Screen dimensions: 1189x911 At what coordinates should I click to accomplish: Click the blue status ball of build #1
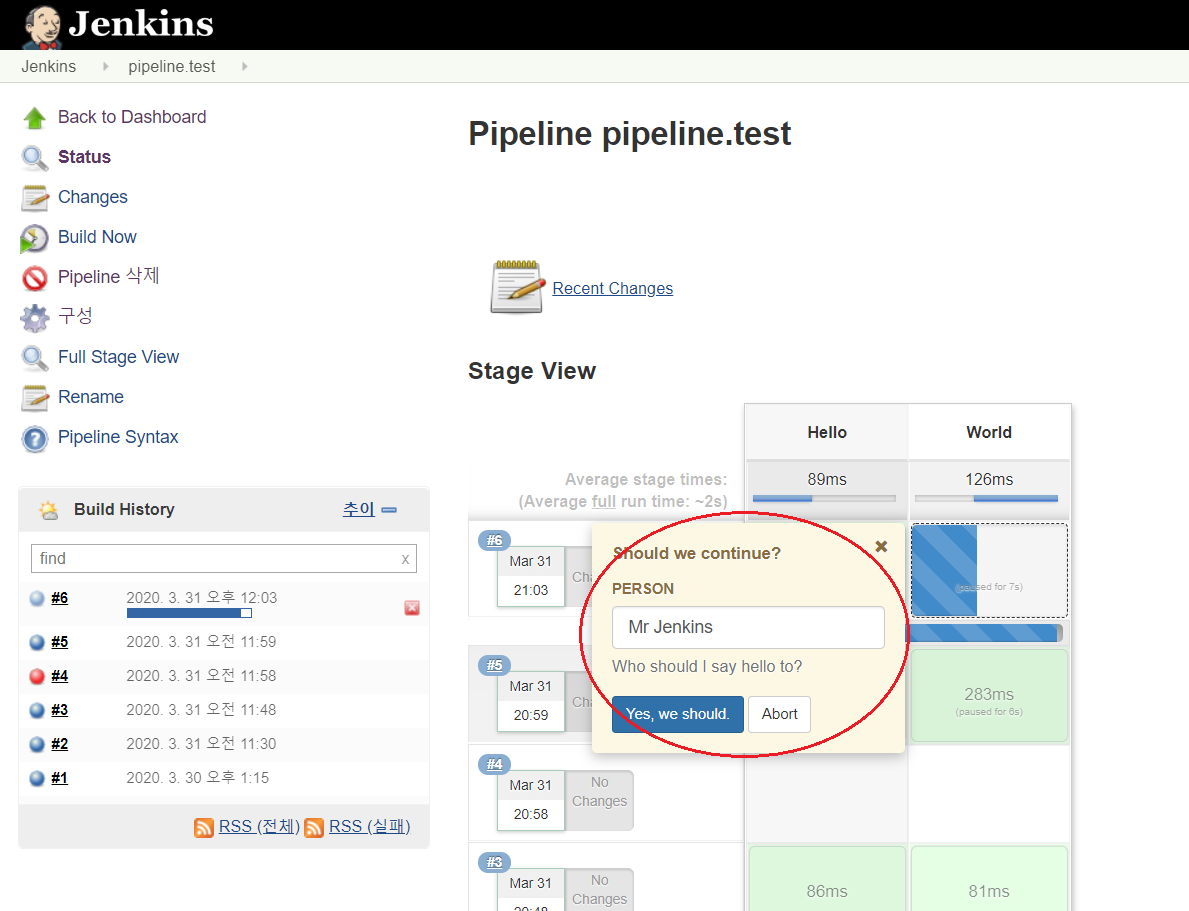coord(36,778)
